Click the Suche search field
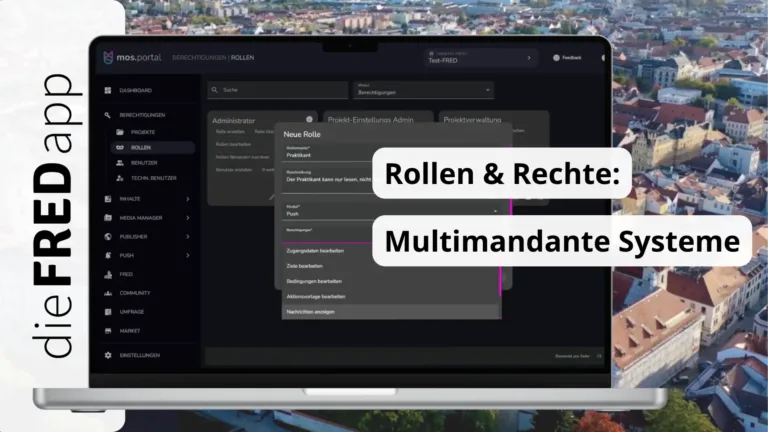Viewport: 768px width, 432px height. point(278,90)
